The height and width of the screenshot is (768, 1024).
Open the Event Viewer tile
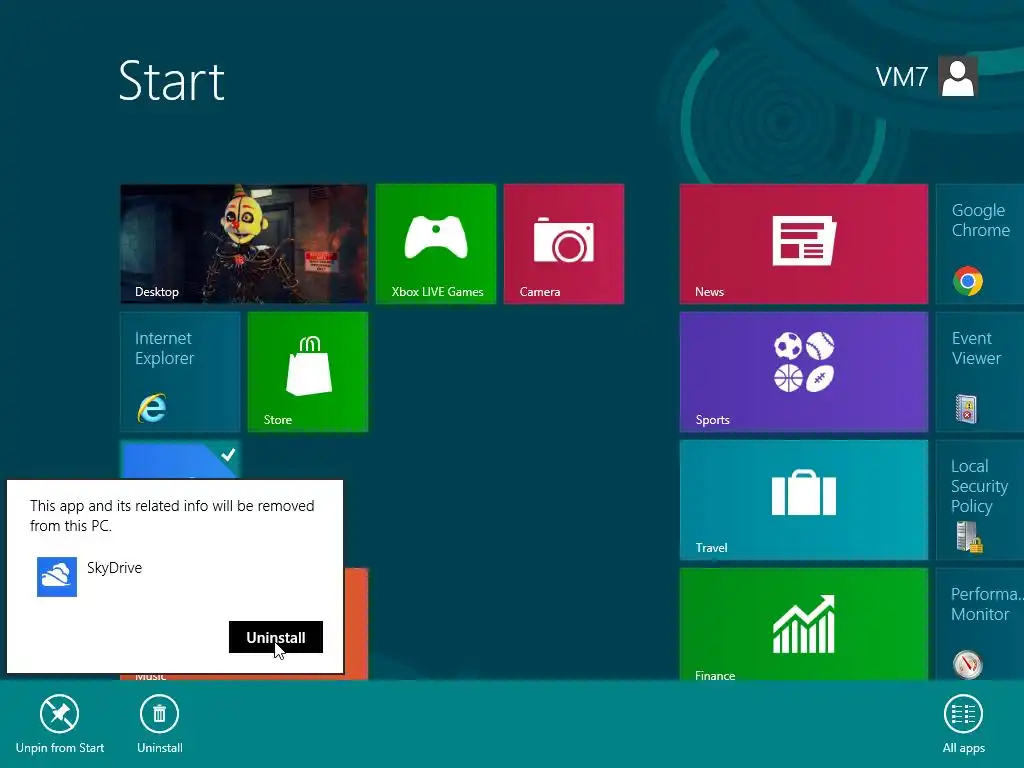click(x=980, y=372)
